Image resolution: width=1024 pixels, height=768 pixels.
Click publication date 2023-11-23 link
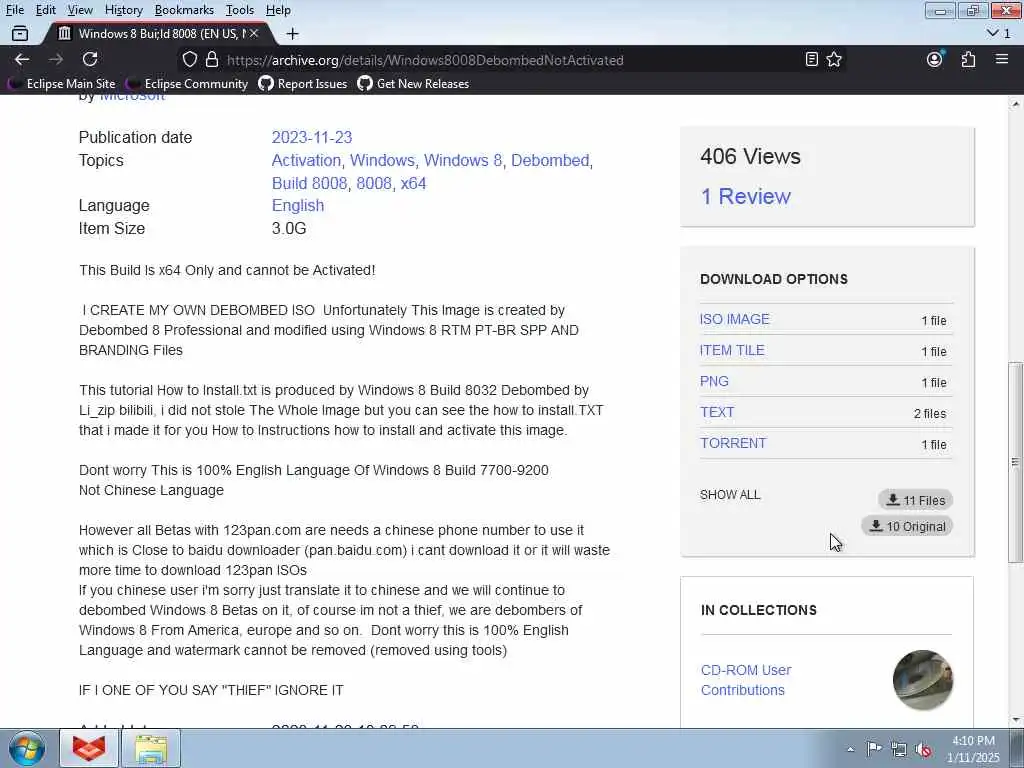312,137
